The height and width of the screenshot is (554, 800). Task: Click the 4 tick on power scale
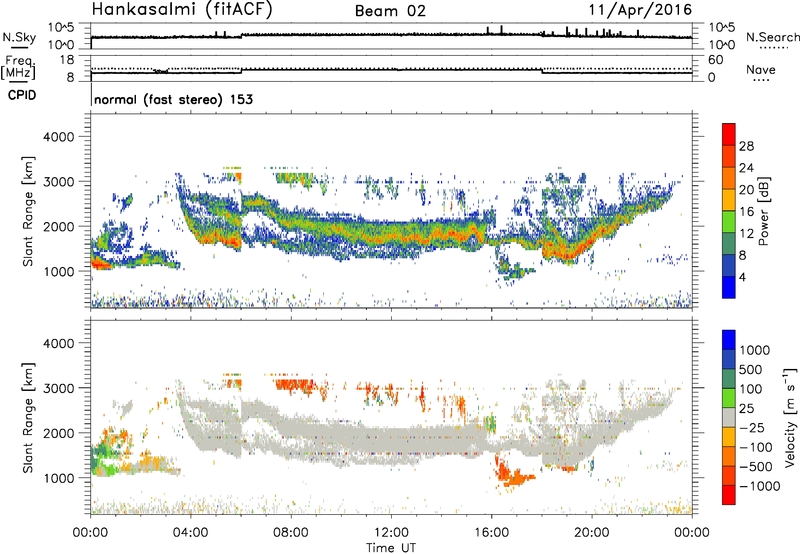(x=742, y=277)
